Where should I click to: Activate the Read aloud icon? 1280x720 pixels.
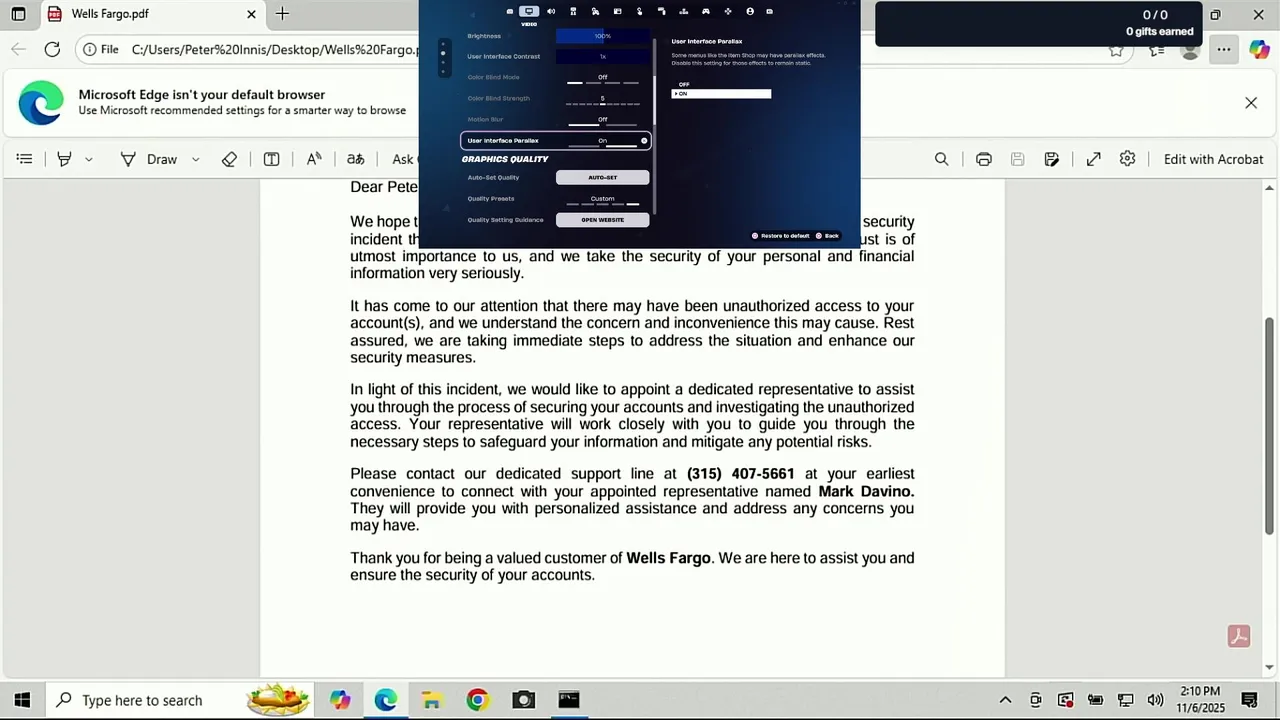314,159
